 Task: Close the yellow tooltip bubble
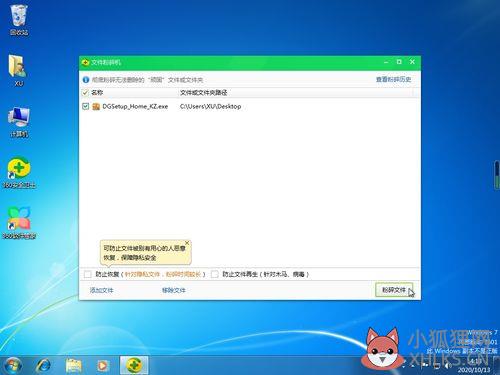(x=187, y=243)
